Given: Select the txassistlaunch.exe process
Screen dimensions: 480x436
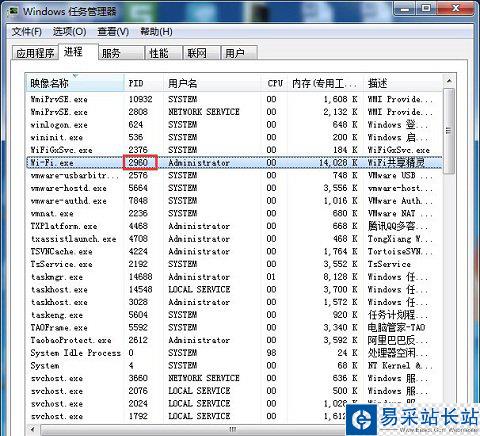Looking at the screenshot, I should click(x=235, y=239).
